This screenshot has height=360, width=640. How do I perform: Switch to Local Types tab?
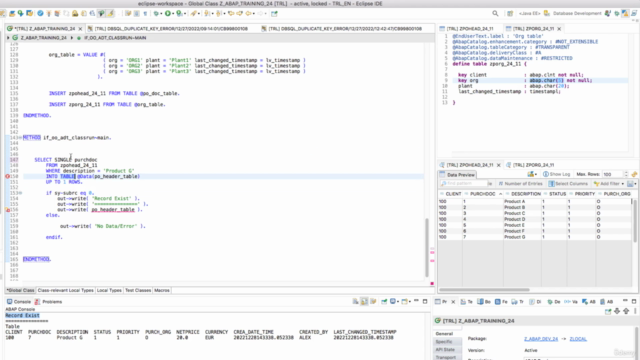click(109, 290)
